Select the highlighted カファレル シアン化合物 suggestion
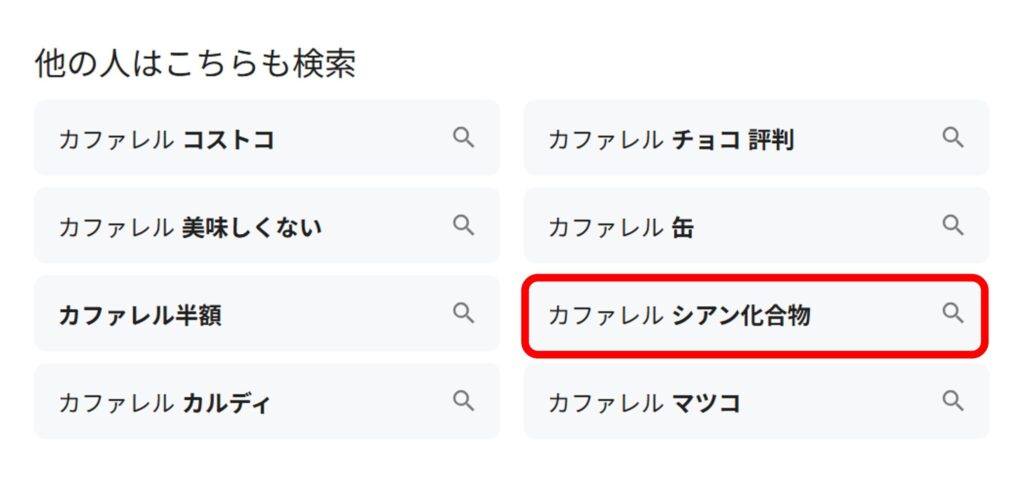1024x483 pixels. 680,315
